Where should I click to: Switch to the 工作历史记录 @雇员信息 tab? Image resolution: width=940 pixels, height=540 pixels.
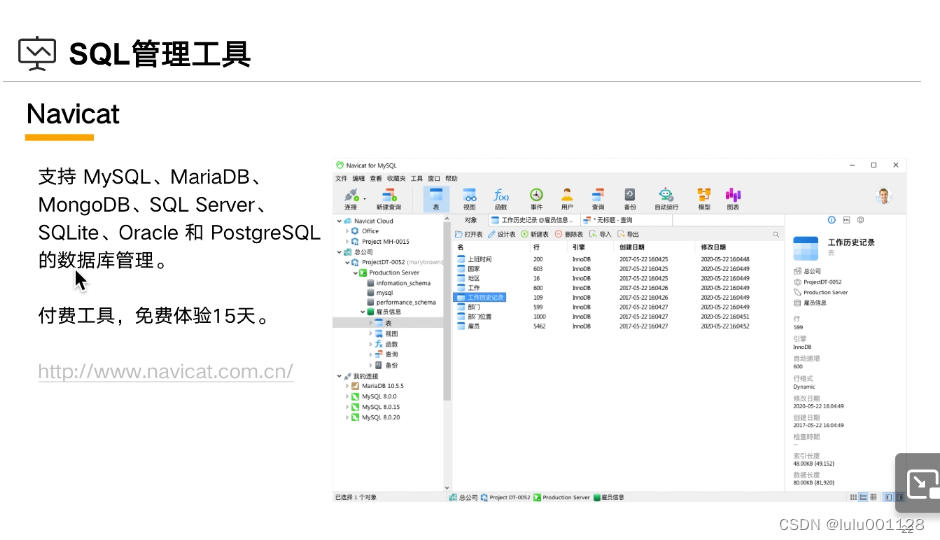(x=533, y=220)
